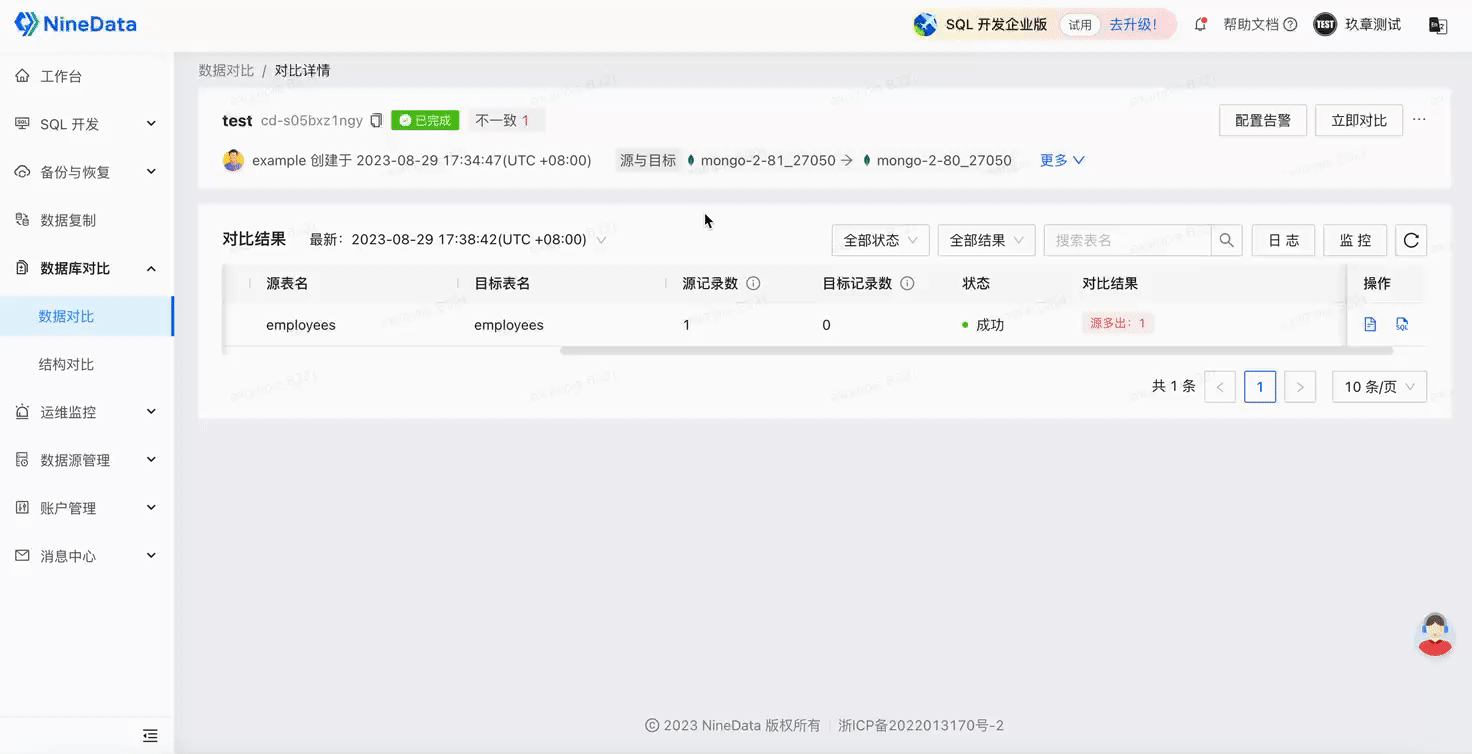This screenshot has width=1472, height=754.
Task: Click the search magnifier icon
Action: 1226,240
